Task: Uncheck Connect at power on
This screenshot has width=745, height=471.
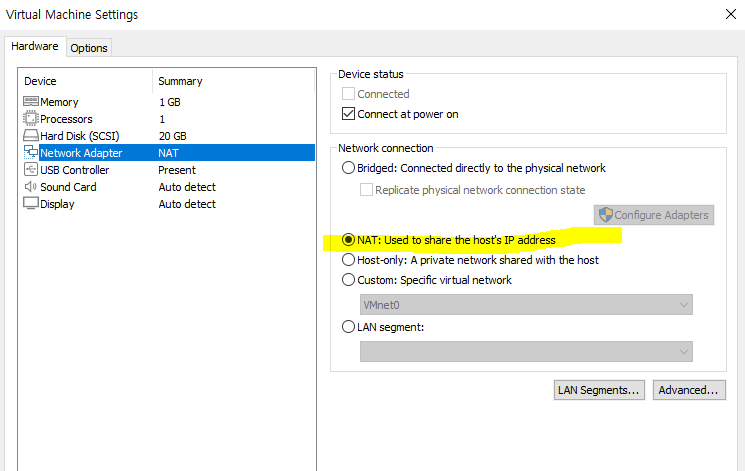Action: click(348, 114)
